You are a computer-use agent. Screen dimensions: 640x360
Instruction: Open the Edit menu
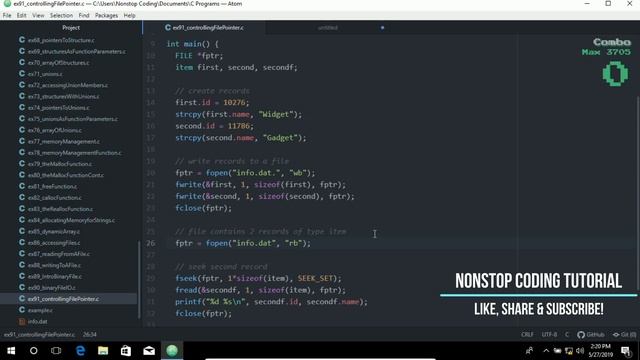[x=22, y=16]
